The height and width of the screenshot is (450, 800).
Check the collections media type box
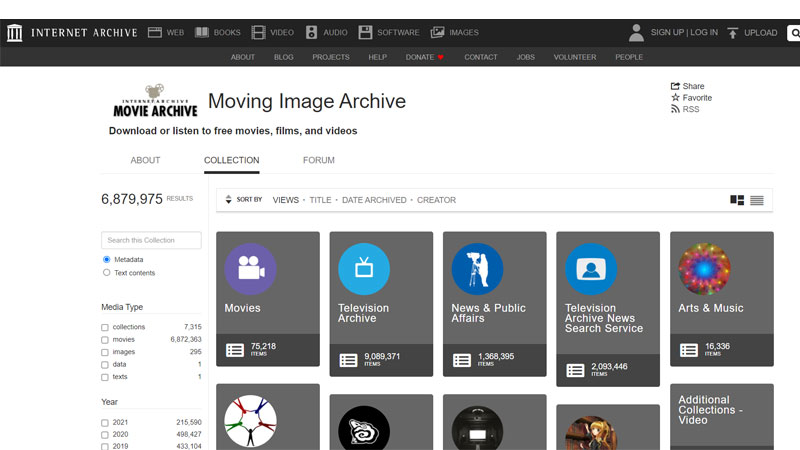[x=105, y=328]
